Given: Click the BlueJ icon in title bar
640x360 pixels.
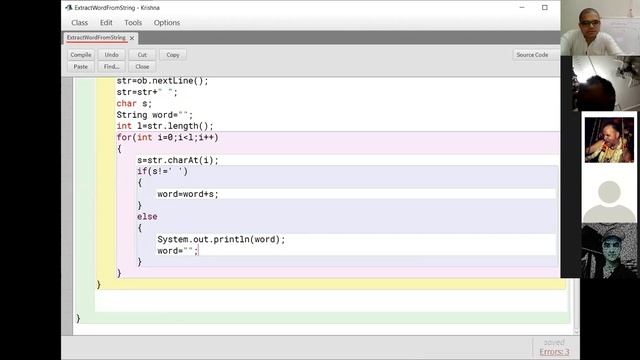Looking at the screenshot, I should tap(69, 8).
